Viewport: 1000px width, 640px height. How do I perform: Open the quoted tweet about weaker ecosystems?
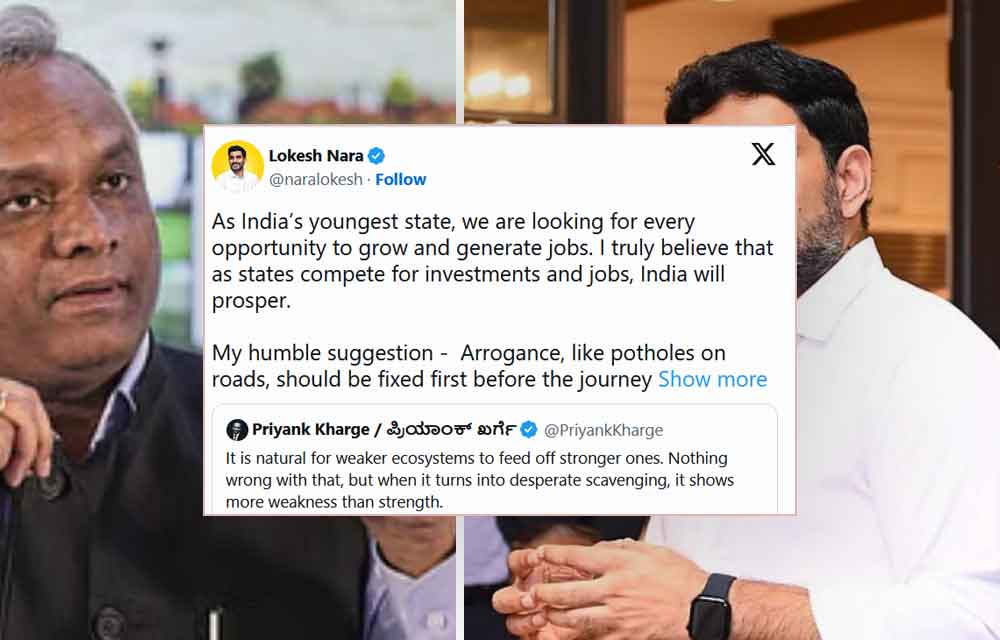point(495,459)
